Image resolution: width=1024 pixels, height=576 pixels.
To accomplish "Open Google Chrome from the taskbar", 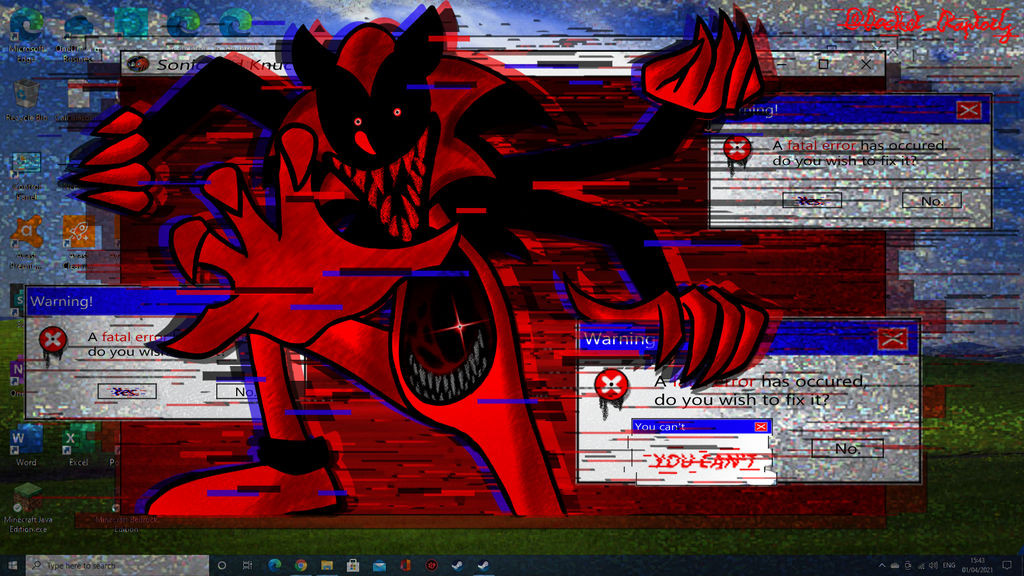I will (300, 563).
